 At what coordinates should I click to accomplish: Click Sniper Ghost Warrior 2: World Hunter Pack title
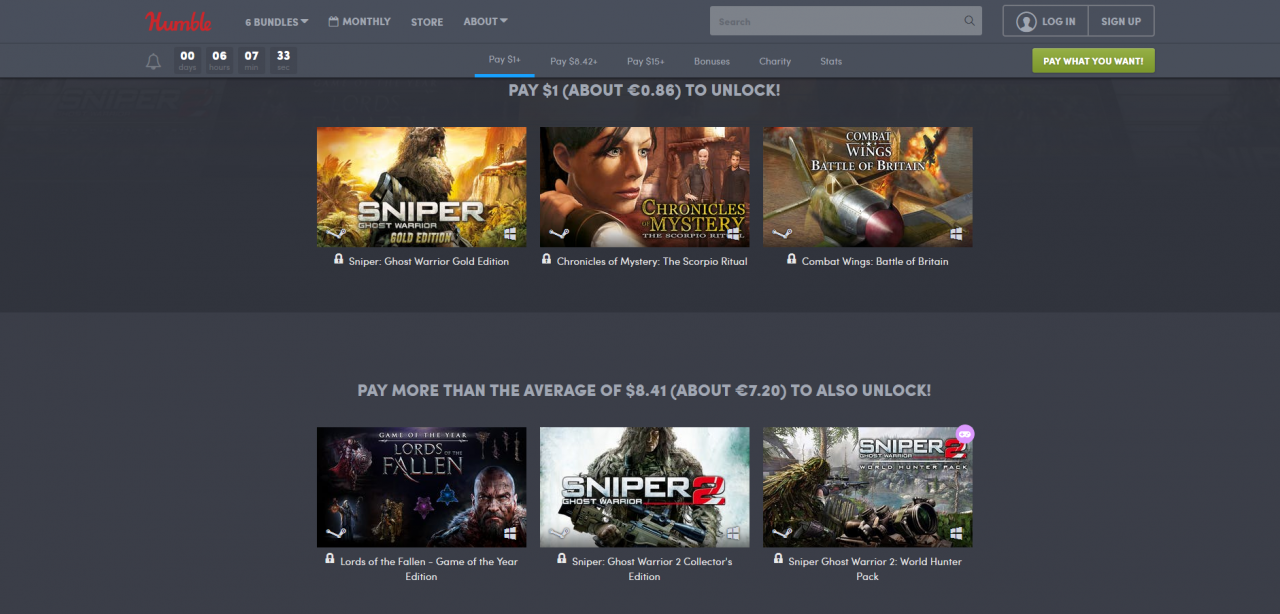[875, 568]
